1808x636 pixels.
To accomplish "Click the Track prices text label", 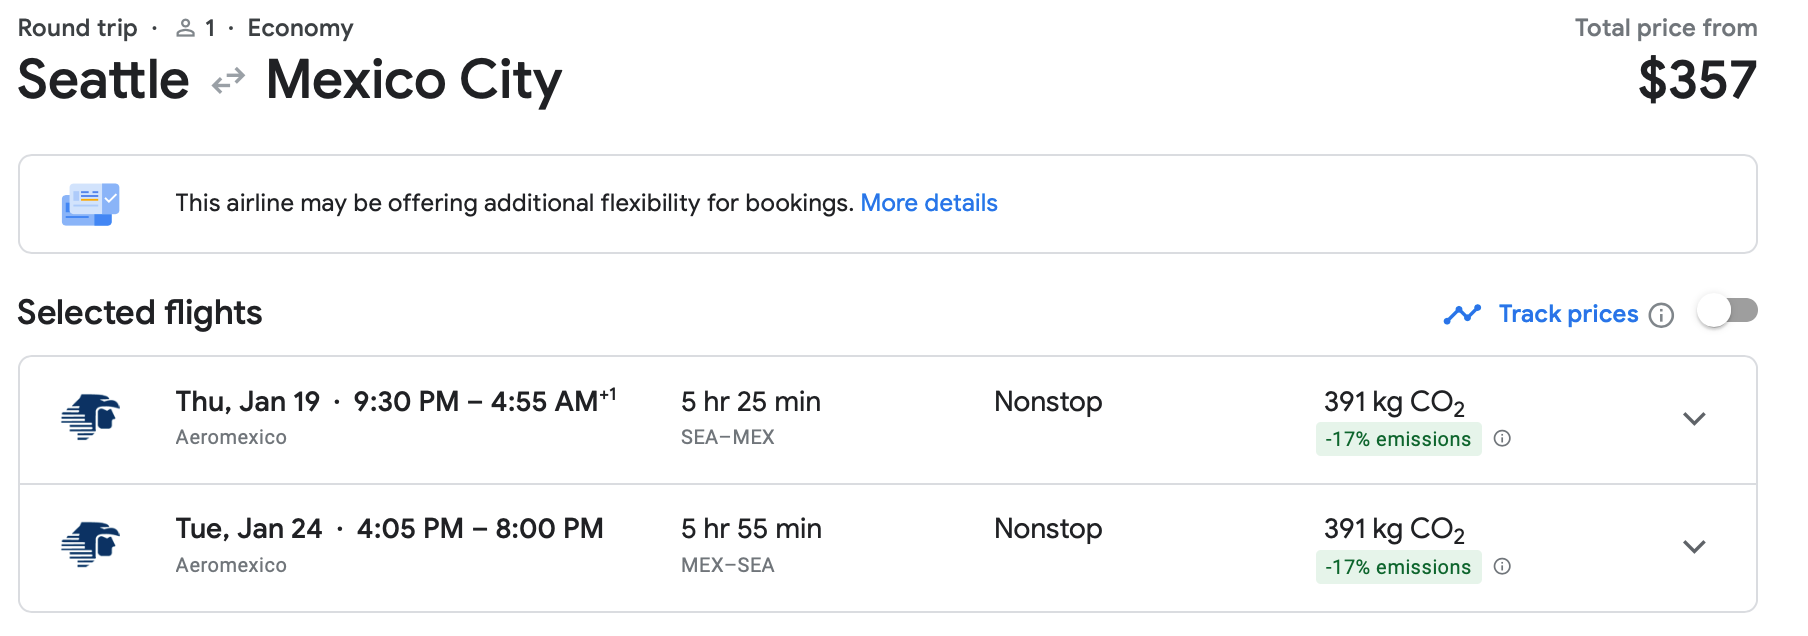I will [1567, 314].
